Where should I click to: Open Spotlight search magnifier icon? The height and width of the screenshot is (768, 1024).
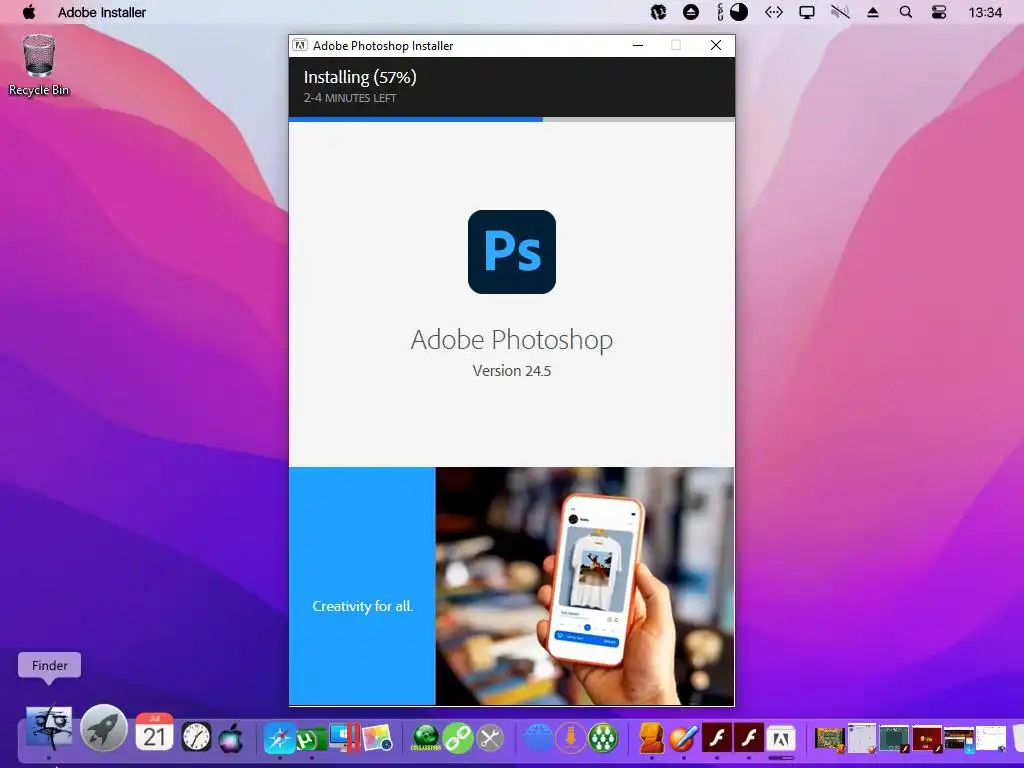pos(906,12)
